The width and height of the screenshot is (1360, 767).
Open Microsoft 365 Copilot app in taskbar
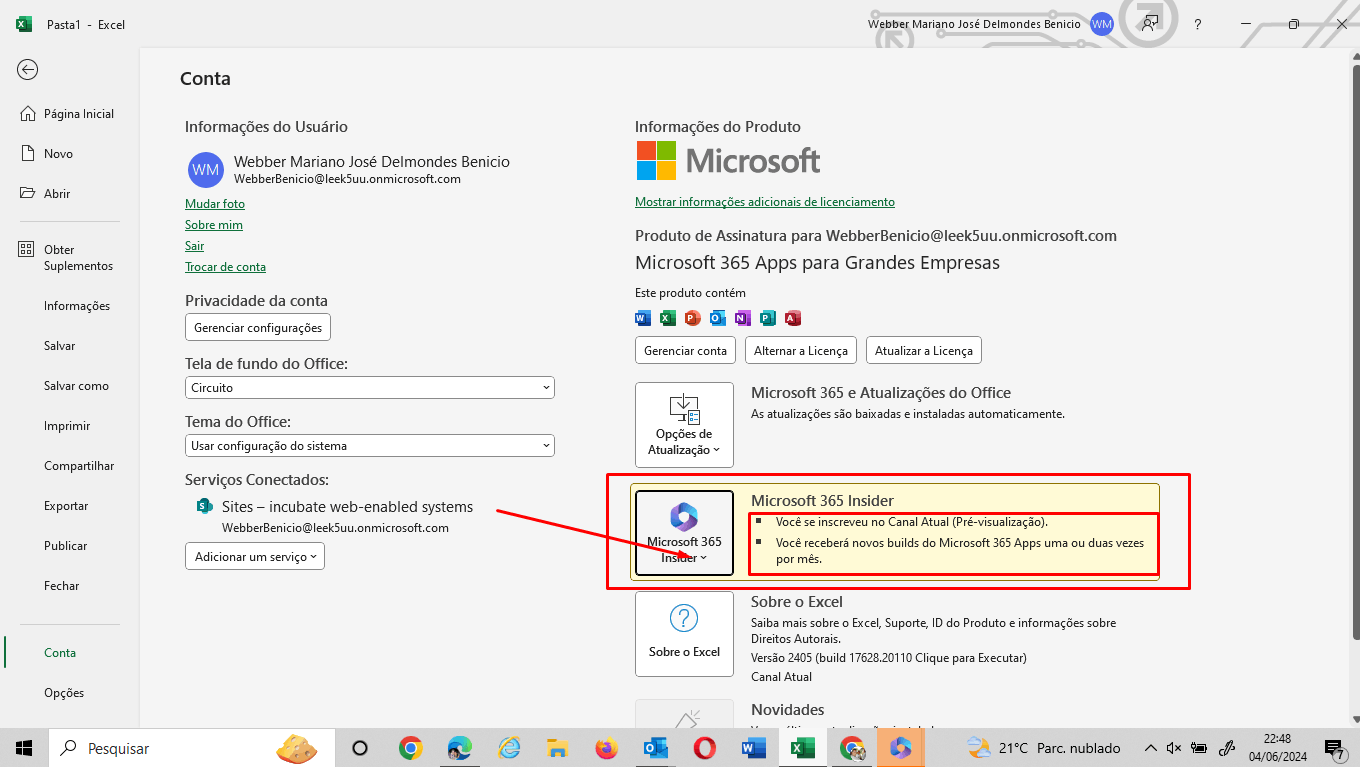900,748
